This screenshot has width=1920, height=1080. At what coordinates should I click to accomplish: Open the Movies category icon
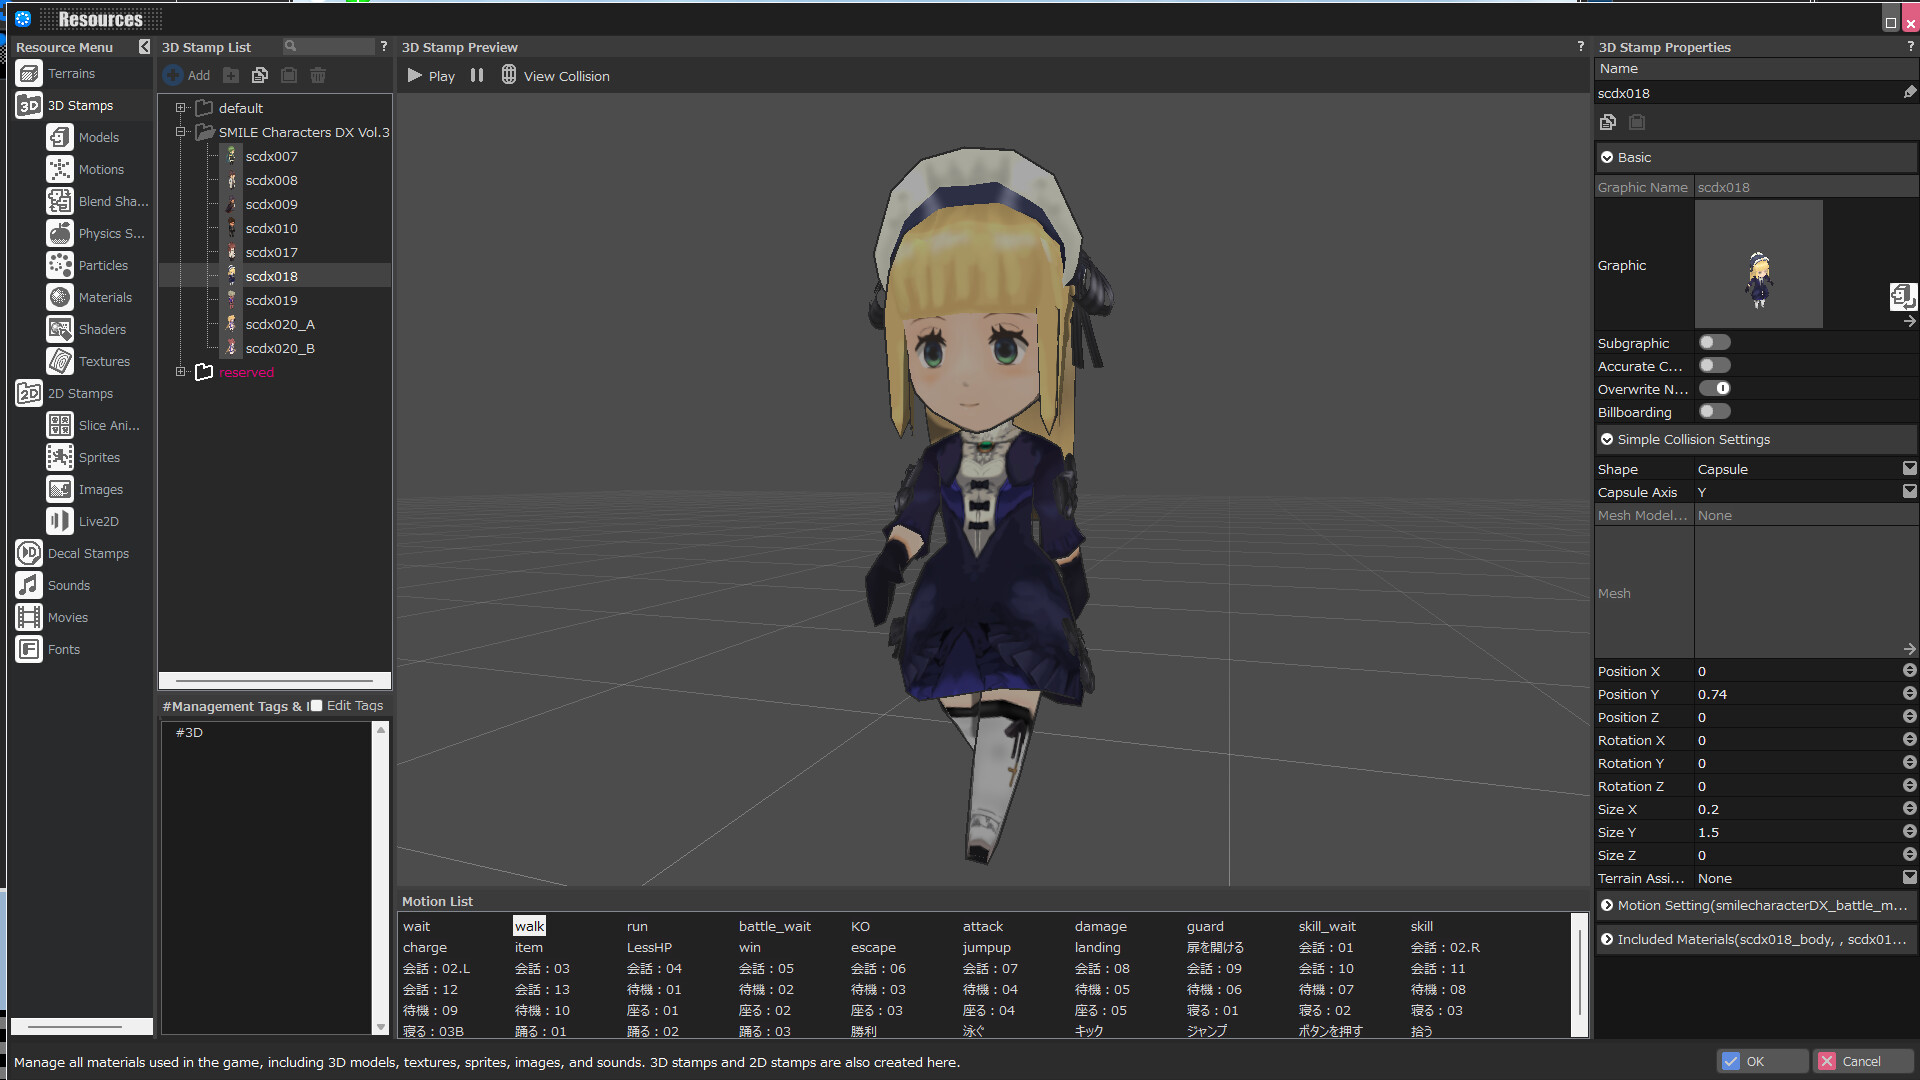point(29,617)
